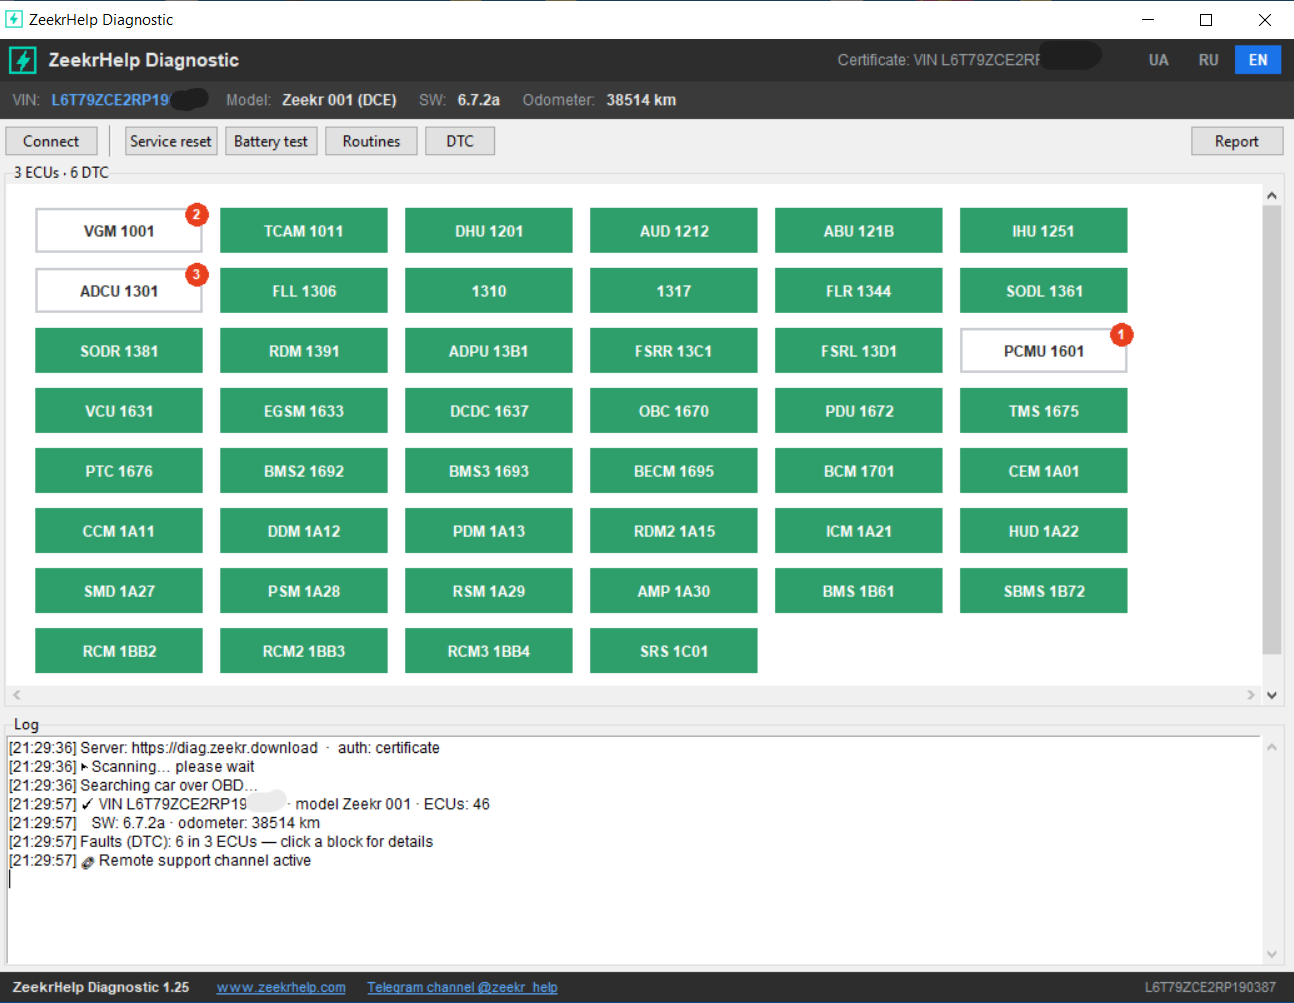Open the VGM 1001 ECU block
This screenshot has width=1294, height=1003.
(x=119, y=231)
